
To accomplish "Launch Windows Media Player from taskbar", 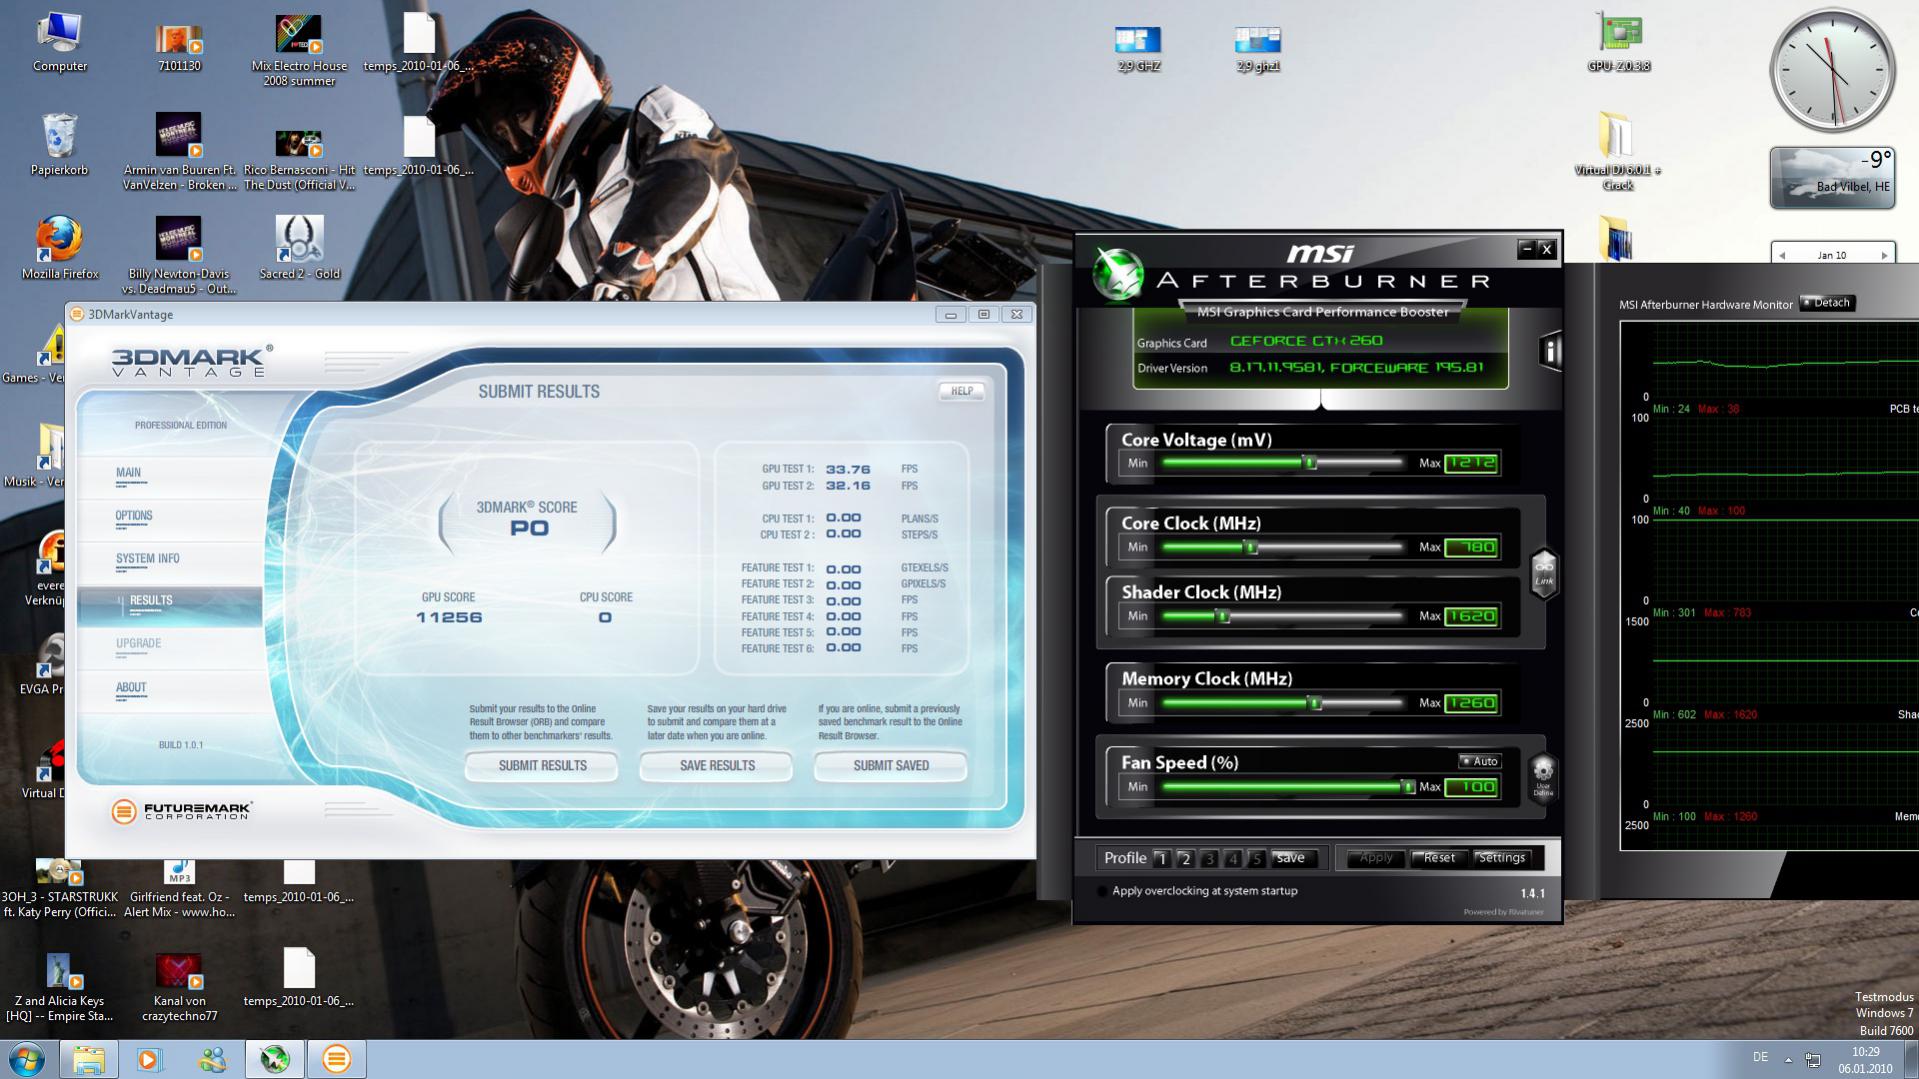I will click(x=149, y=1059).
